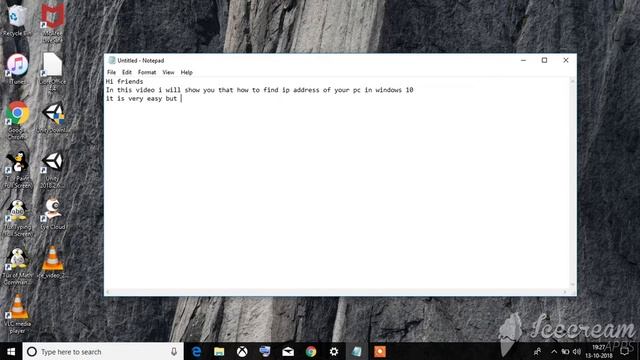Click the Notepad horizontal scrollbar left arrow
The width and height of the screenshot is (640, 360).
pos(108,292)
